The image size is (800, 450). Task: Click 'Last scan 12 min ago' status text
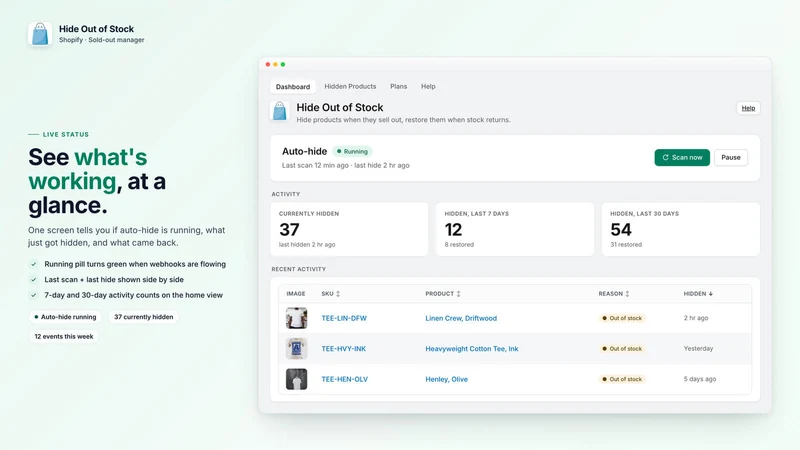(x=315, y=165)
